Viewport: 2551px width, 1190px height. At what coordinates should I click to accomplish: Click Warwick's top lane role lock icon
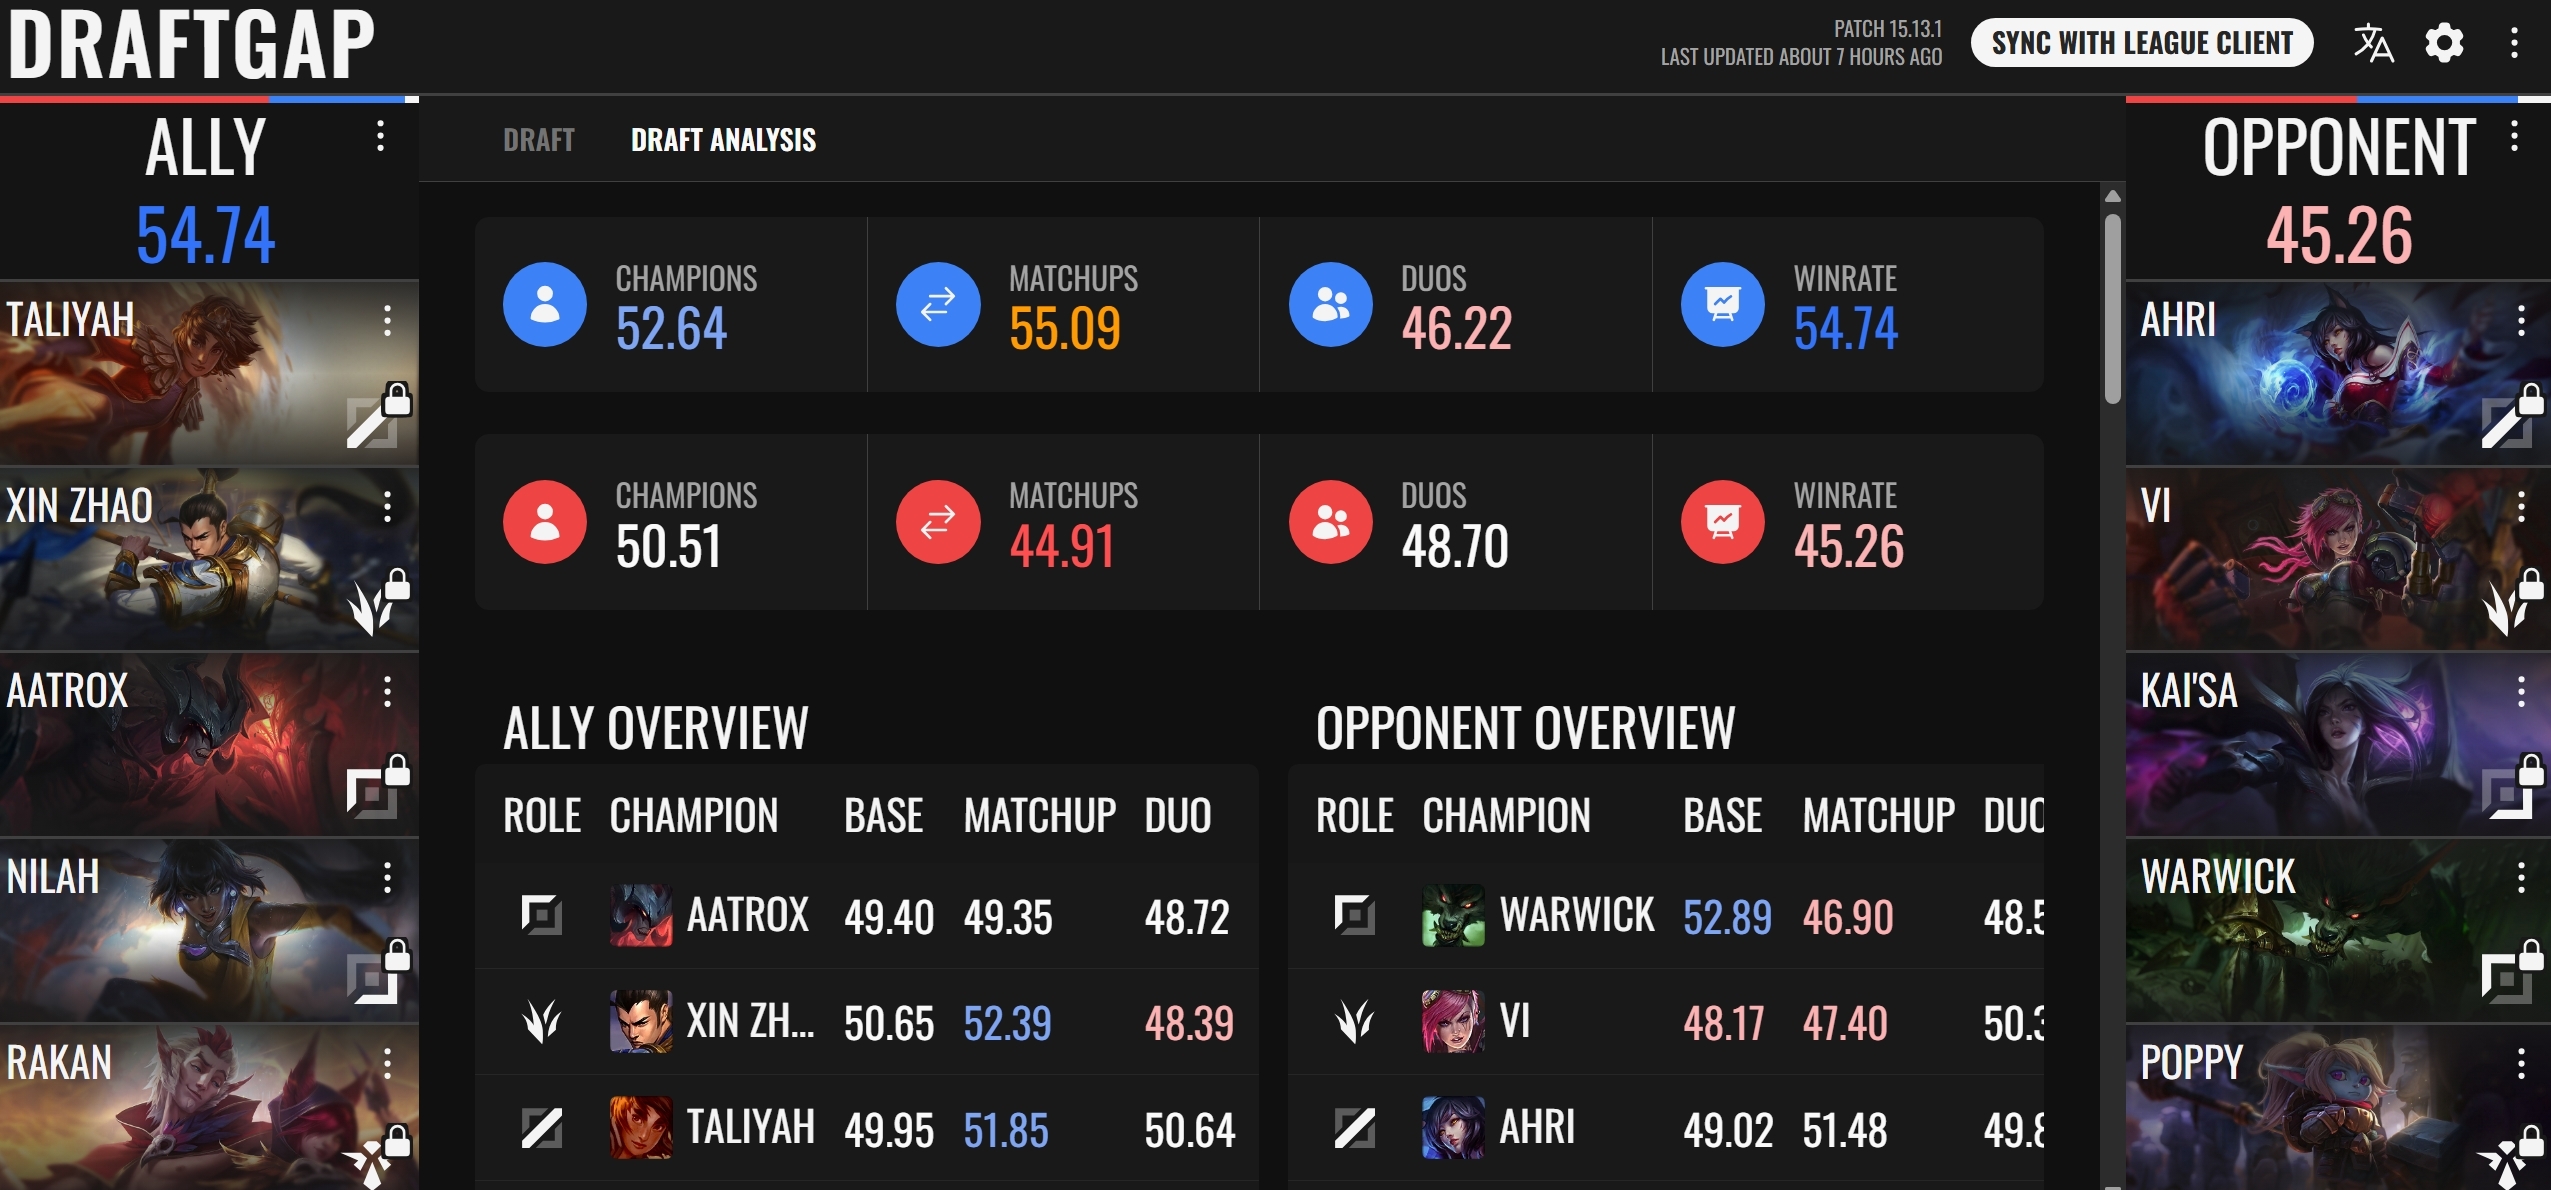[x=2512, y=972]
